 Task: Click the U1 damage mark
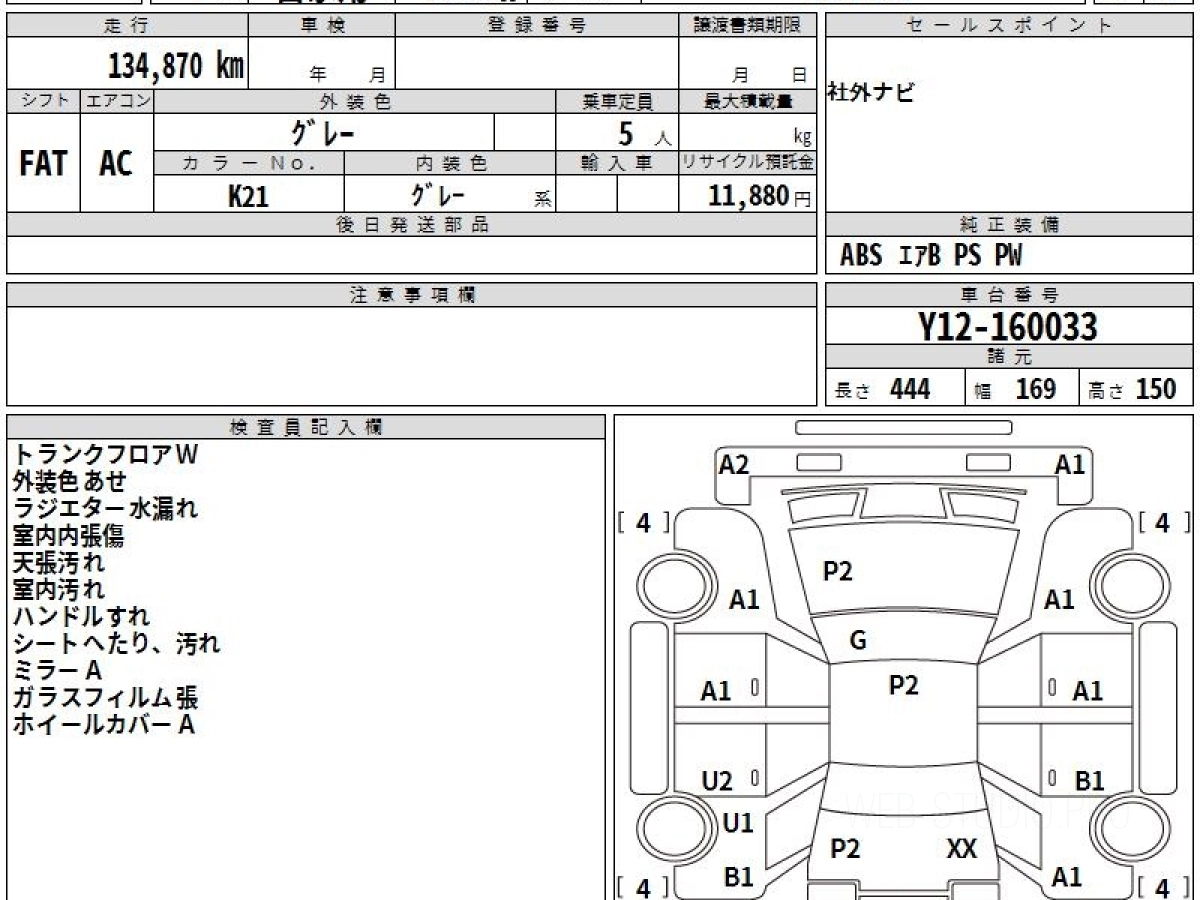click(x=738, y=823)
